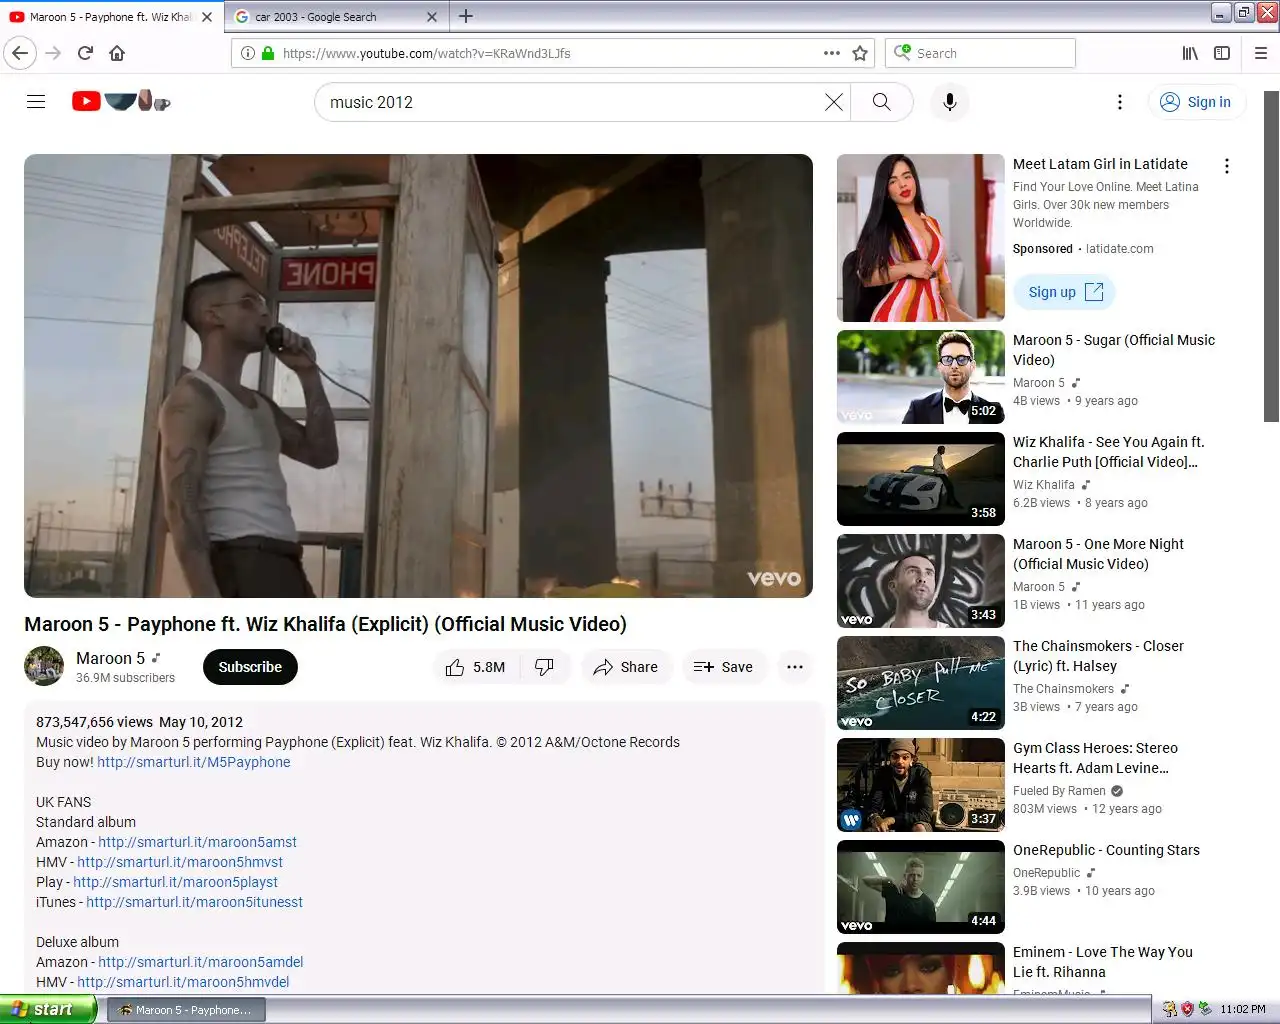1280x1024 pixels.
Task: Open the Maroon 5 Sugar video thumbnail
Action: click(921, 377)
